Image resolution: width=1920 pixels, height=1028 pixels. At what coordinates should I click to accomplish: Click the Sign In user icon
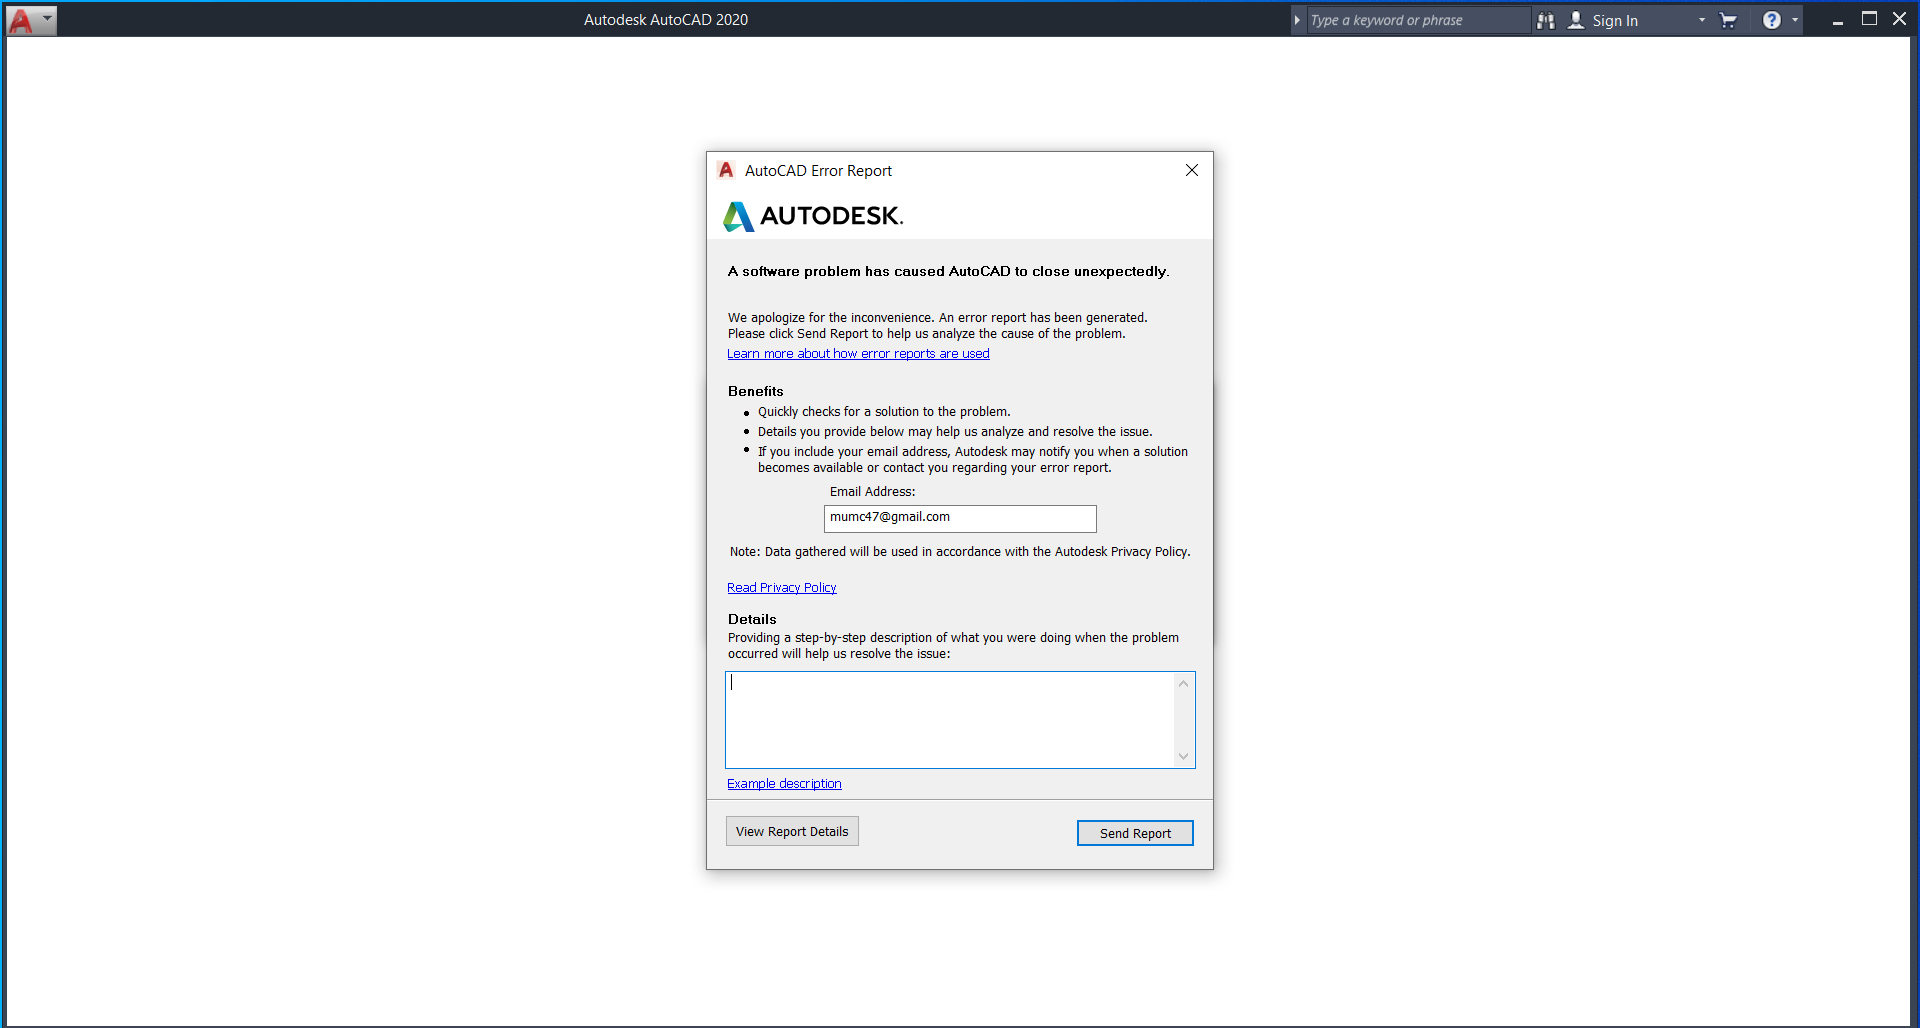tap(1576, 20)
